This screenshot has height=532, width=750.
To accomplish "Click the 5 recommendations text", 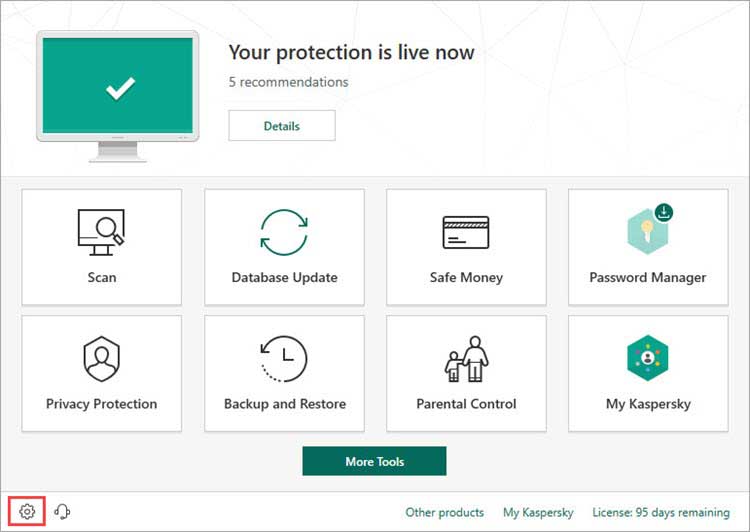I will pos(288,82).
